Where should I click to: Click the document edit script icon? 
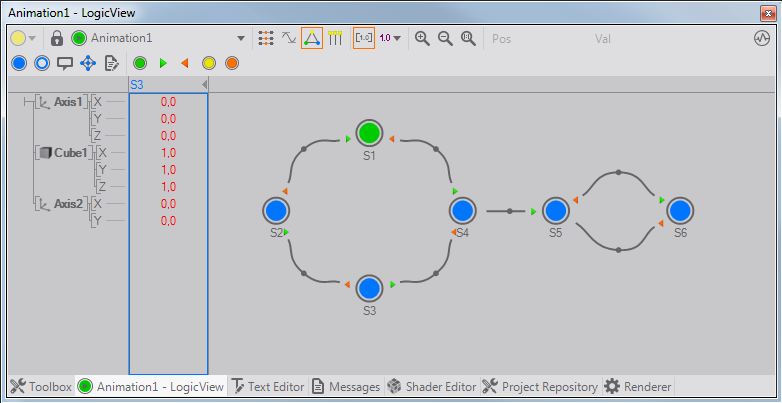(x=111, y=63)
